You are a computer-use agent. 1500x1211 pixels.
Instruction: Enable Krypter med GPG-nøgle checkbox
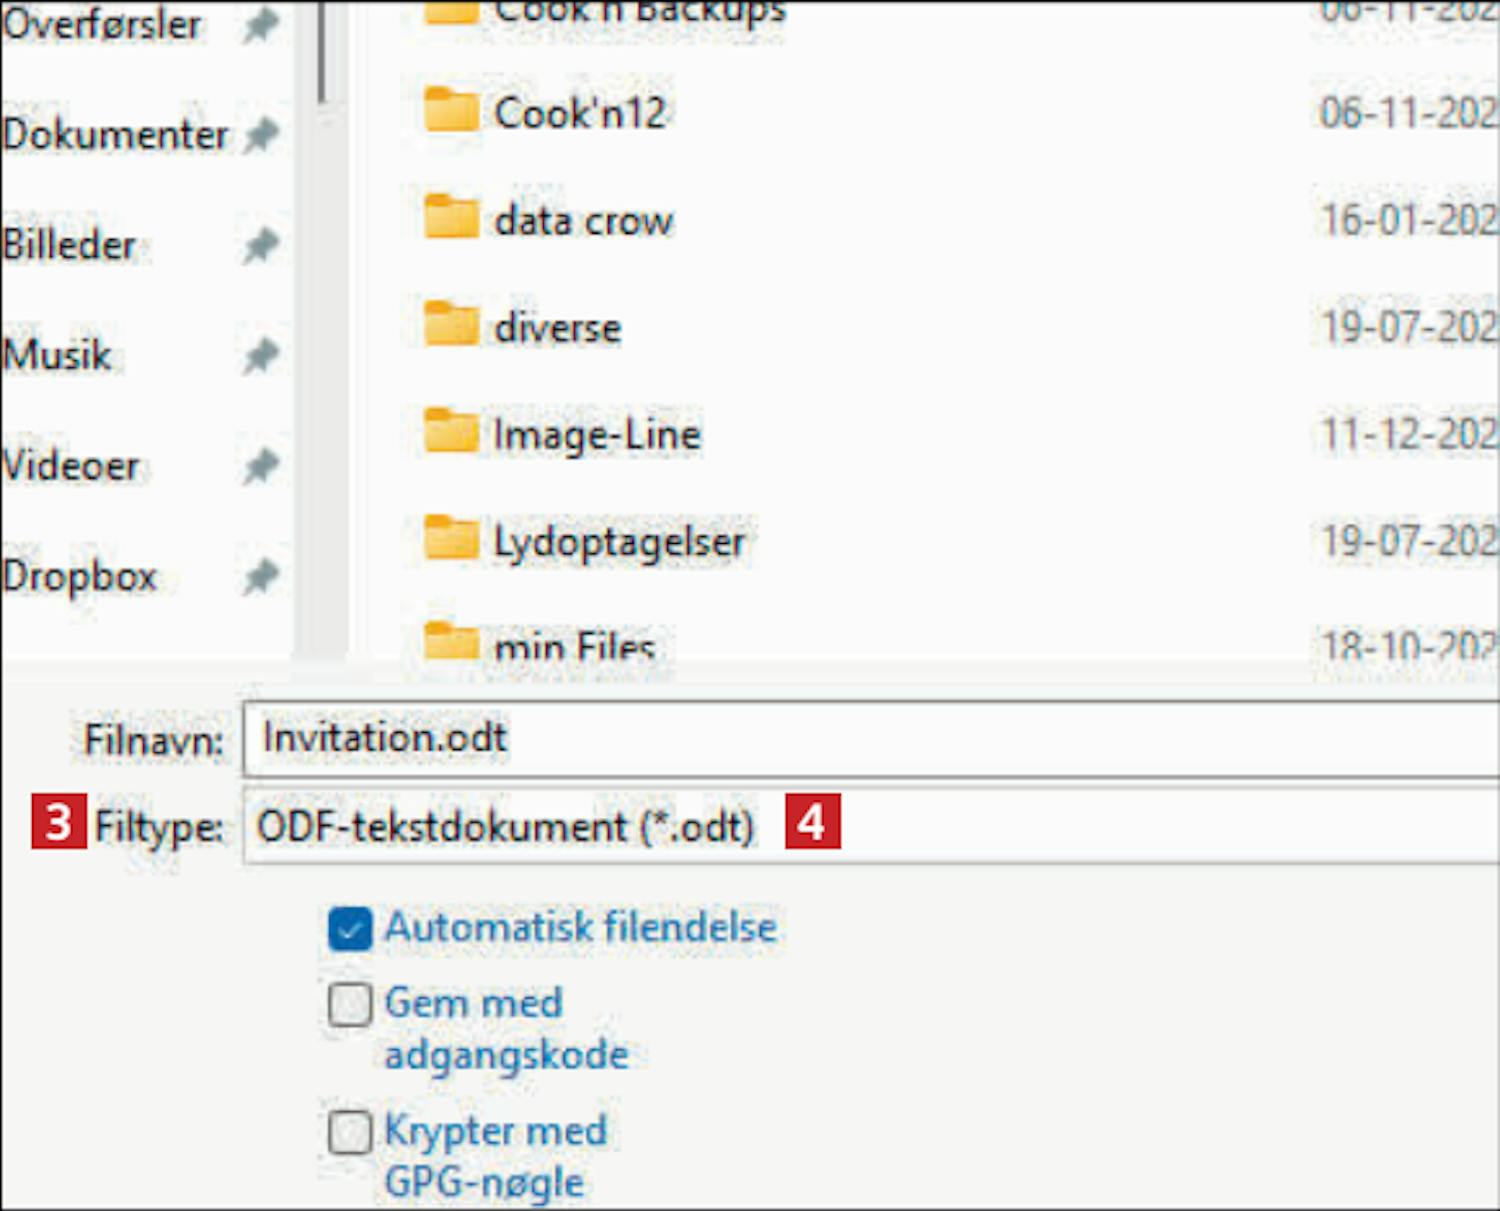pyautogui.click(x=350, y=1132)
